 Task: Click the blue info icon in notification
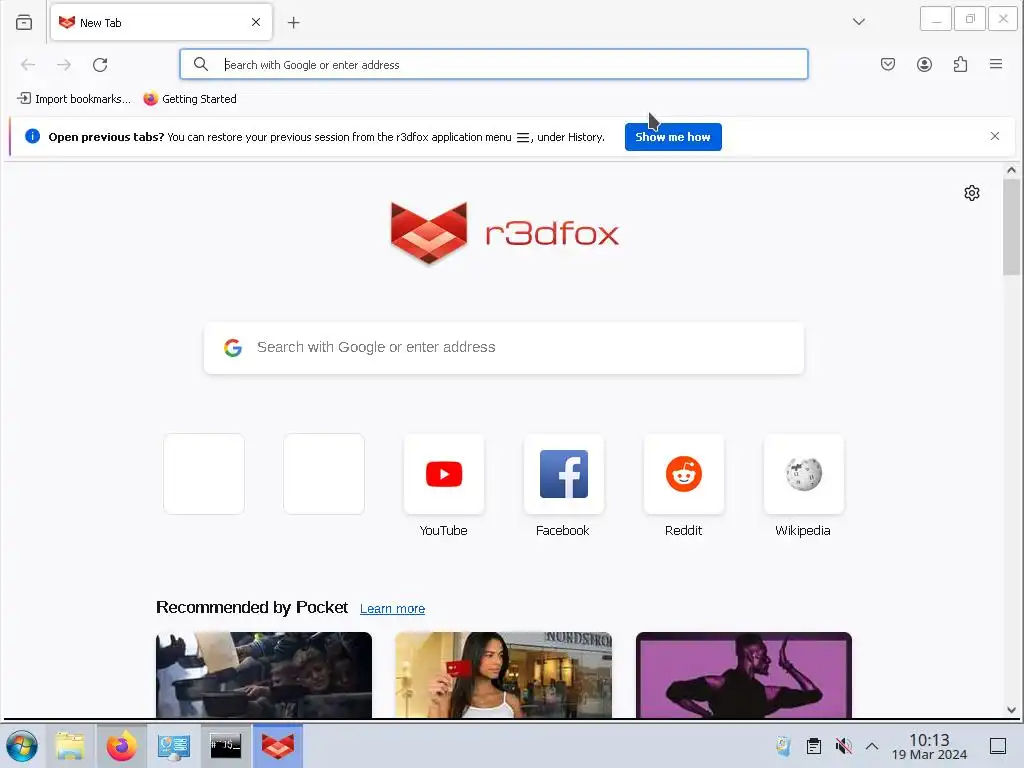pyautogui.click(x=33, y=136)
